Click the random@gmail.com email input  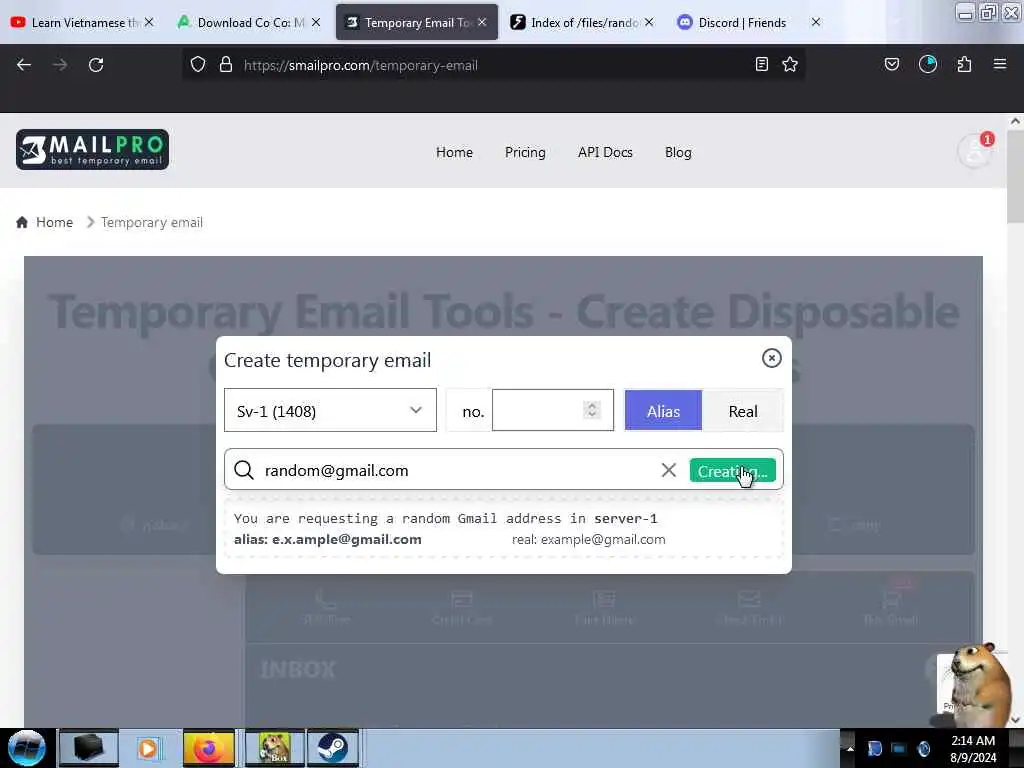click(x=457, y=470)
